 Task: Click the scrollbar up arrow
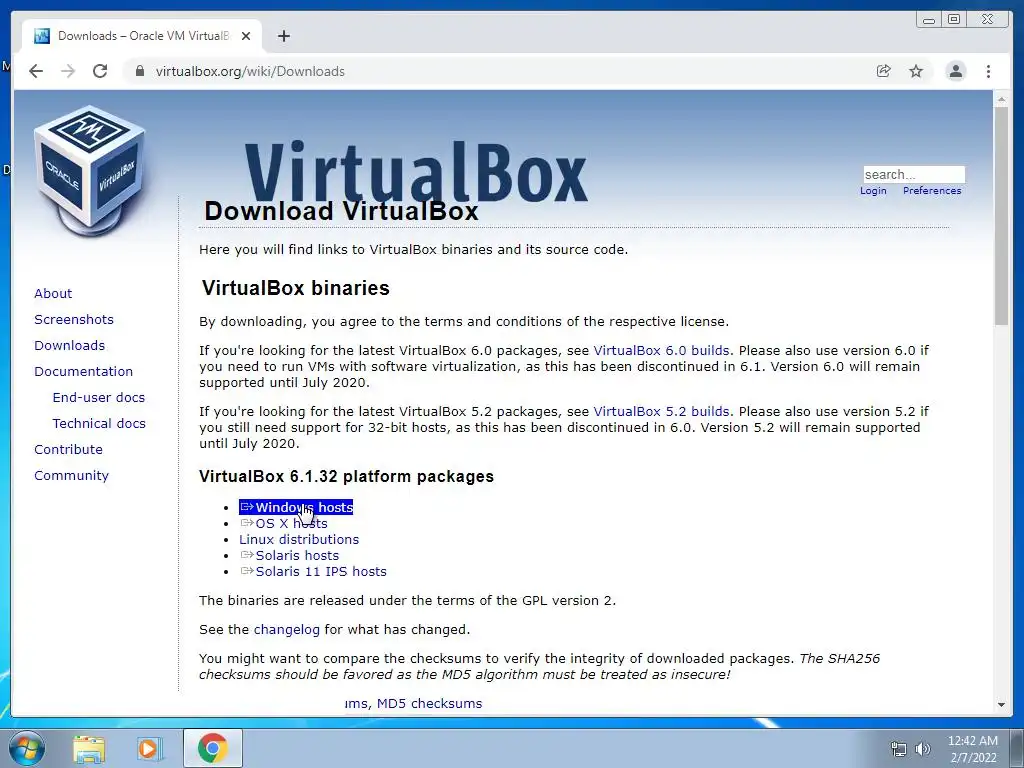click(1001, 99)
